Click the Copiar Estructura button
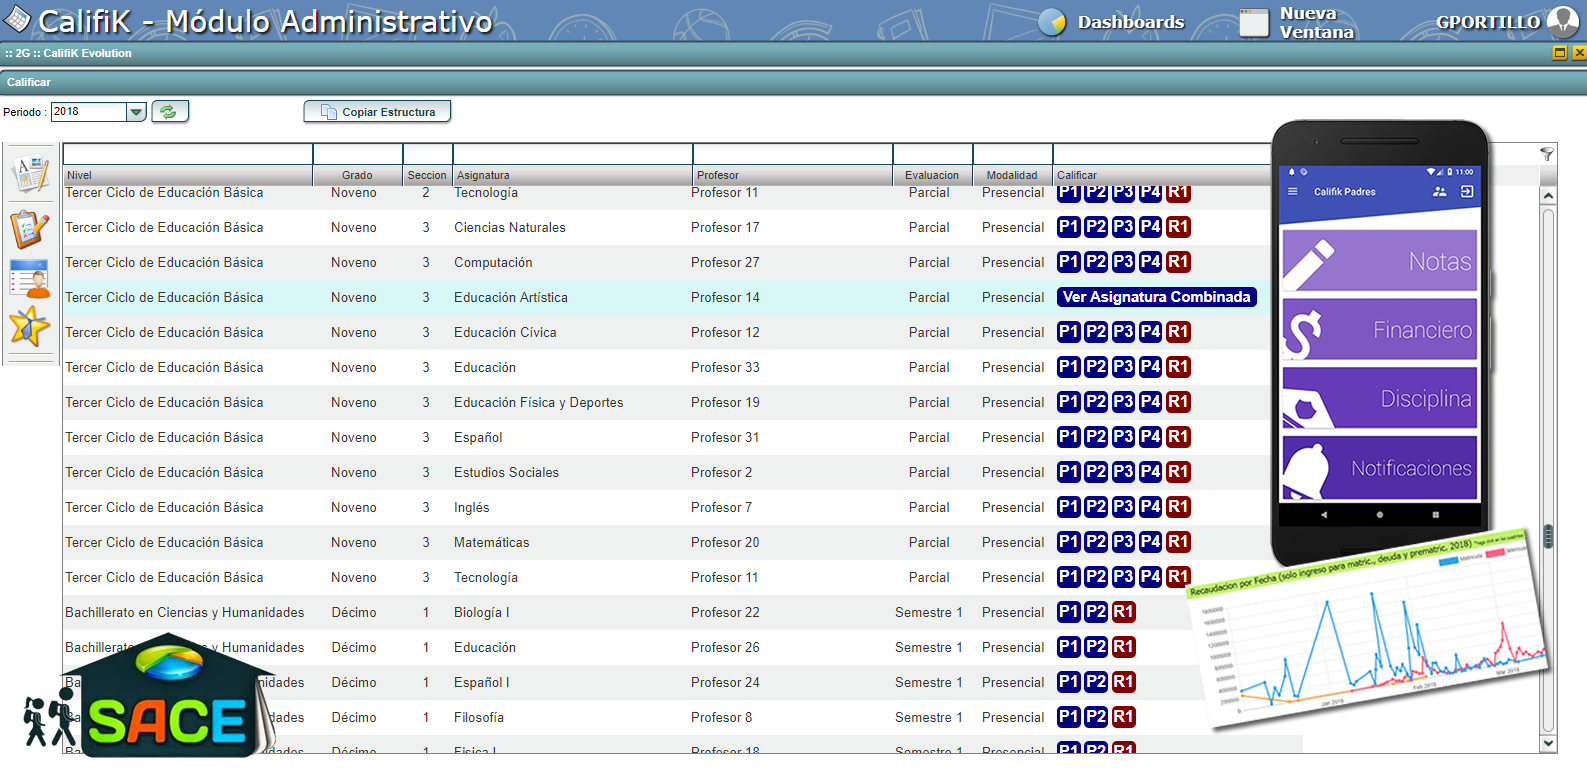This screenshot has width=1587, height=768. pos(377,112)
